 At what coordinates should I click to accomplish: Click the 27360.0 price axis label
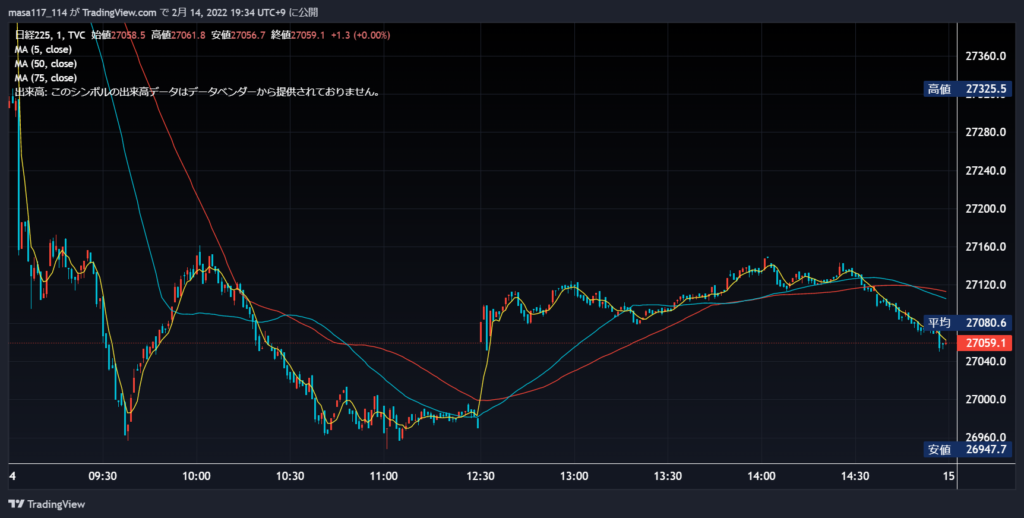click(x=985, y=56)
